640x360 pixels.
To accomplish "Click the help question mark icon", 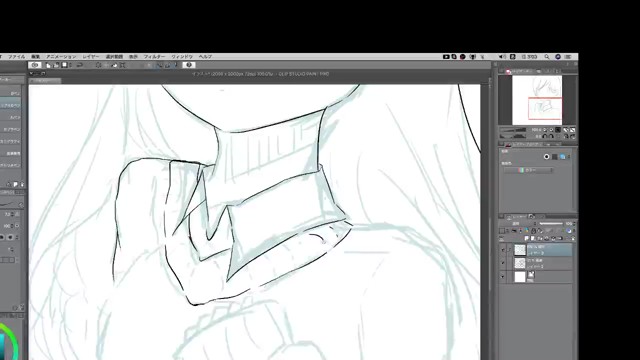I will (x=189, y=65).
